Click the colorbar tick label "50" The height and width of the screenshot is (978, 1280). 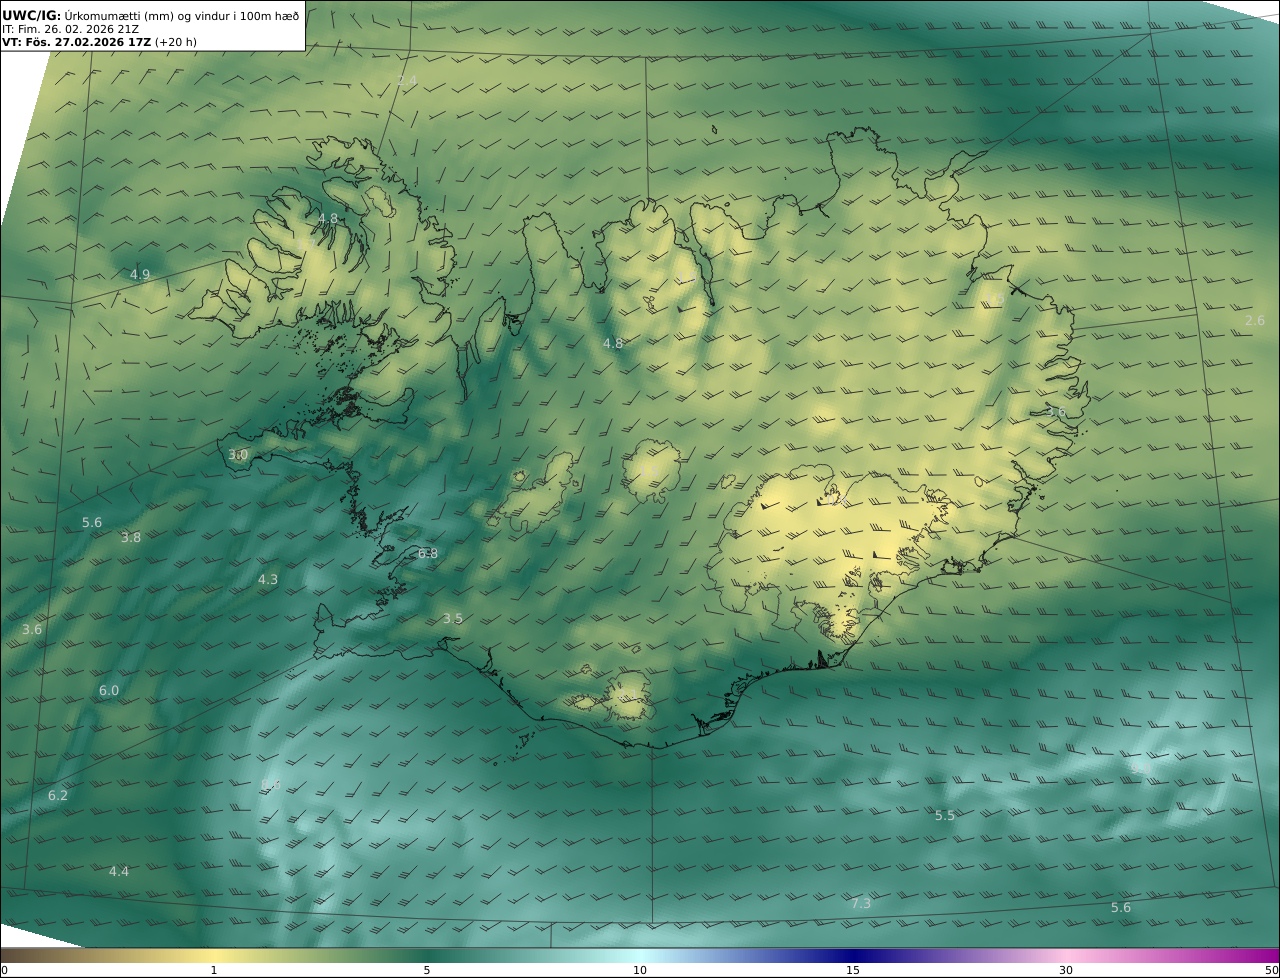(x=1272, y=970)
